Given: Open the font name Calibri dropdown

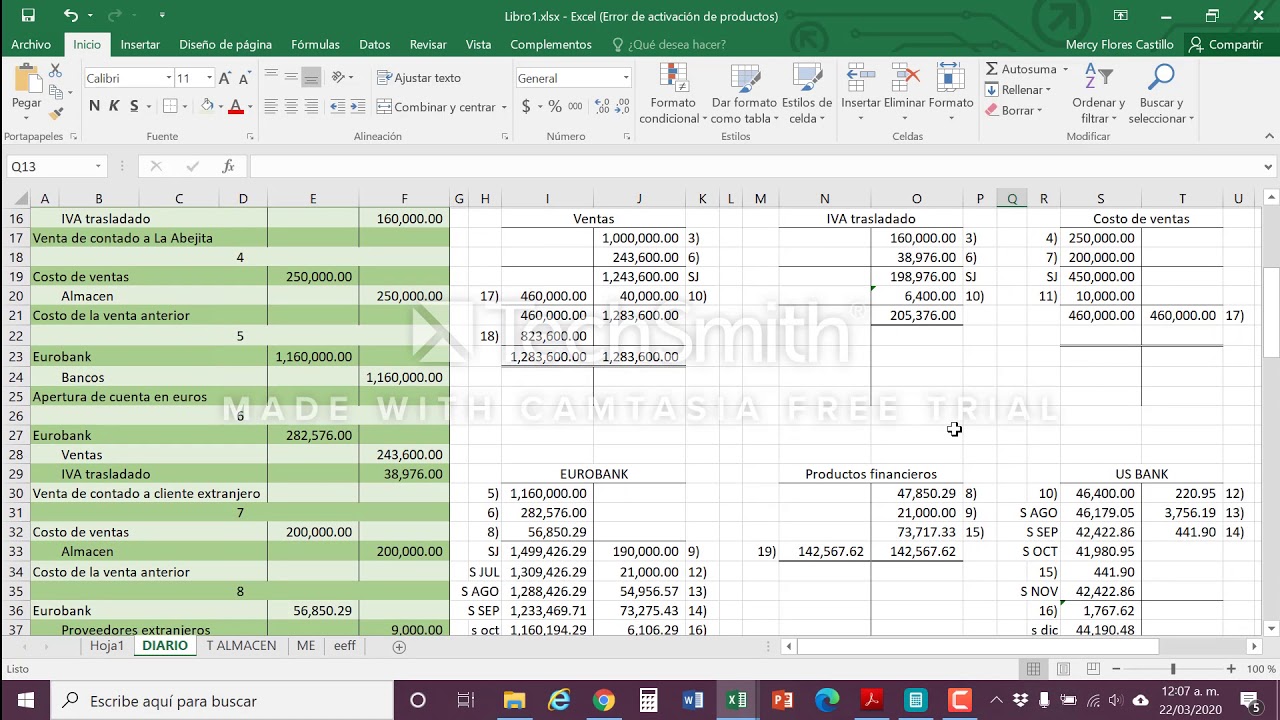Looking at the screenshot, I should coord(168,78).
